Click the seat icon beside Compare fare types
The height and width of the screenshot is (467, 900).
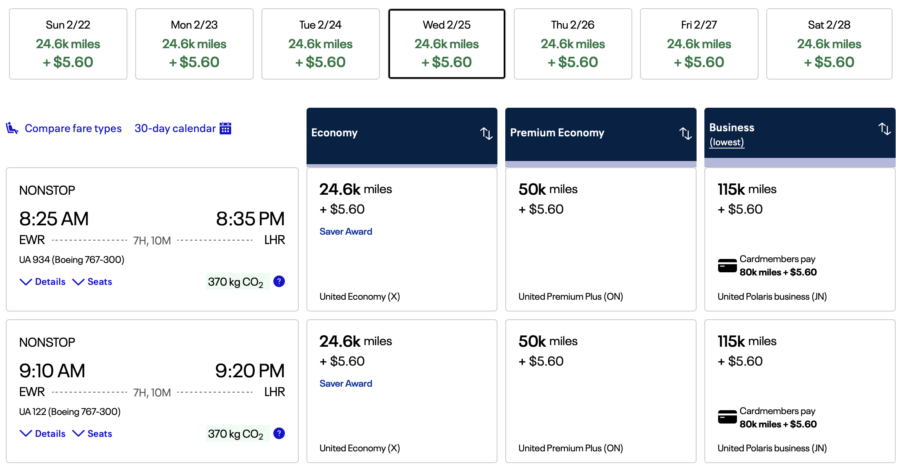pyautogui.click(x=12, y=128)
